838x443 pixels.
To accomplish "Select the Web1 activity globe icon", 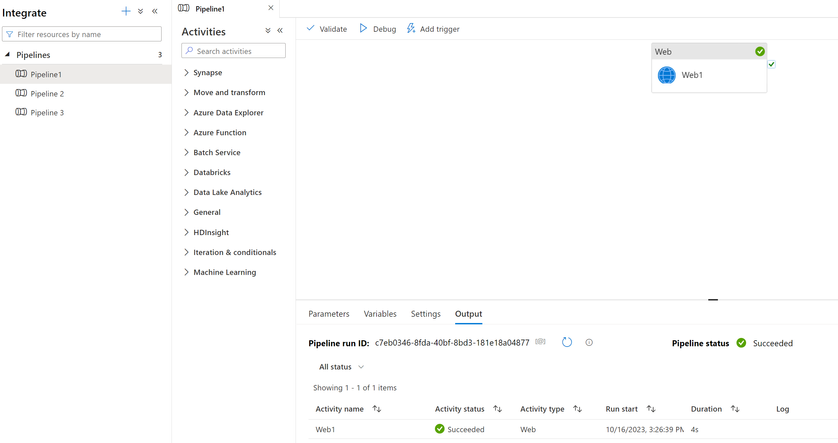I will tap(666, 75).
